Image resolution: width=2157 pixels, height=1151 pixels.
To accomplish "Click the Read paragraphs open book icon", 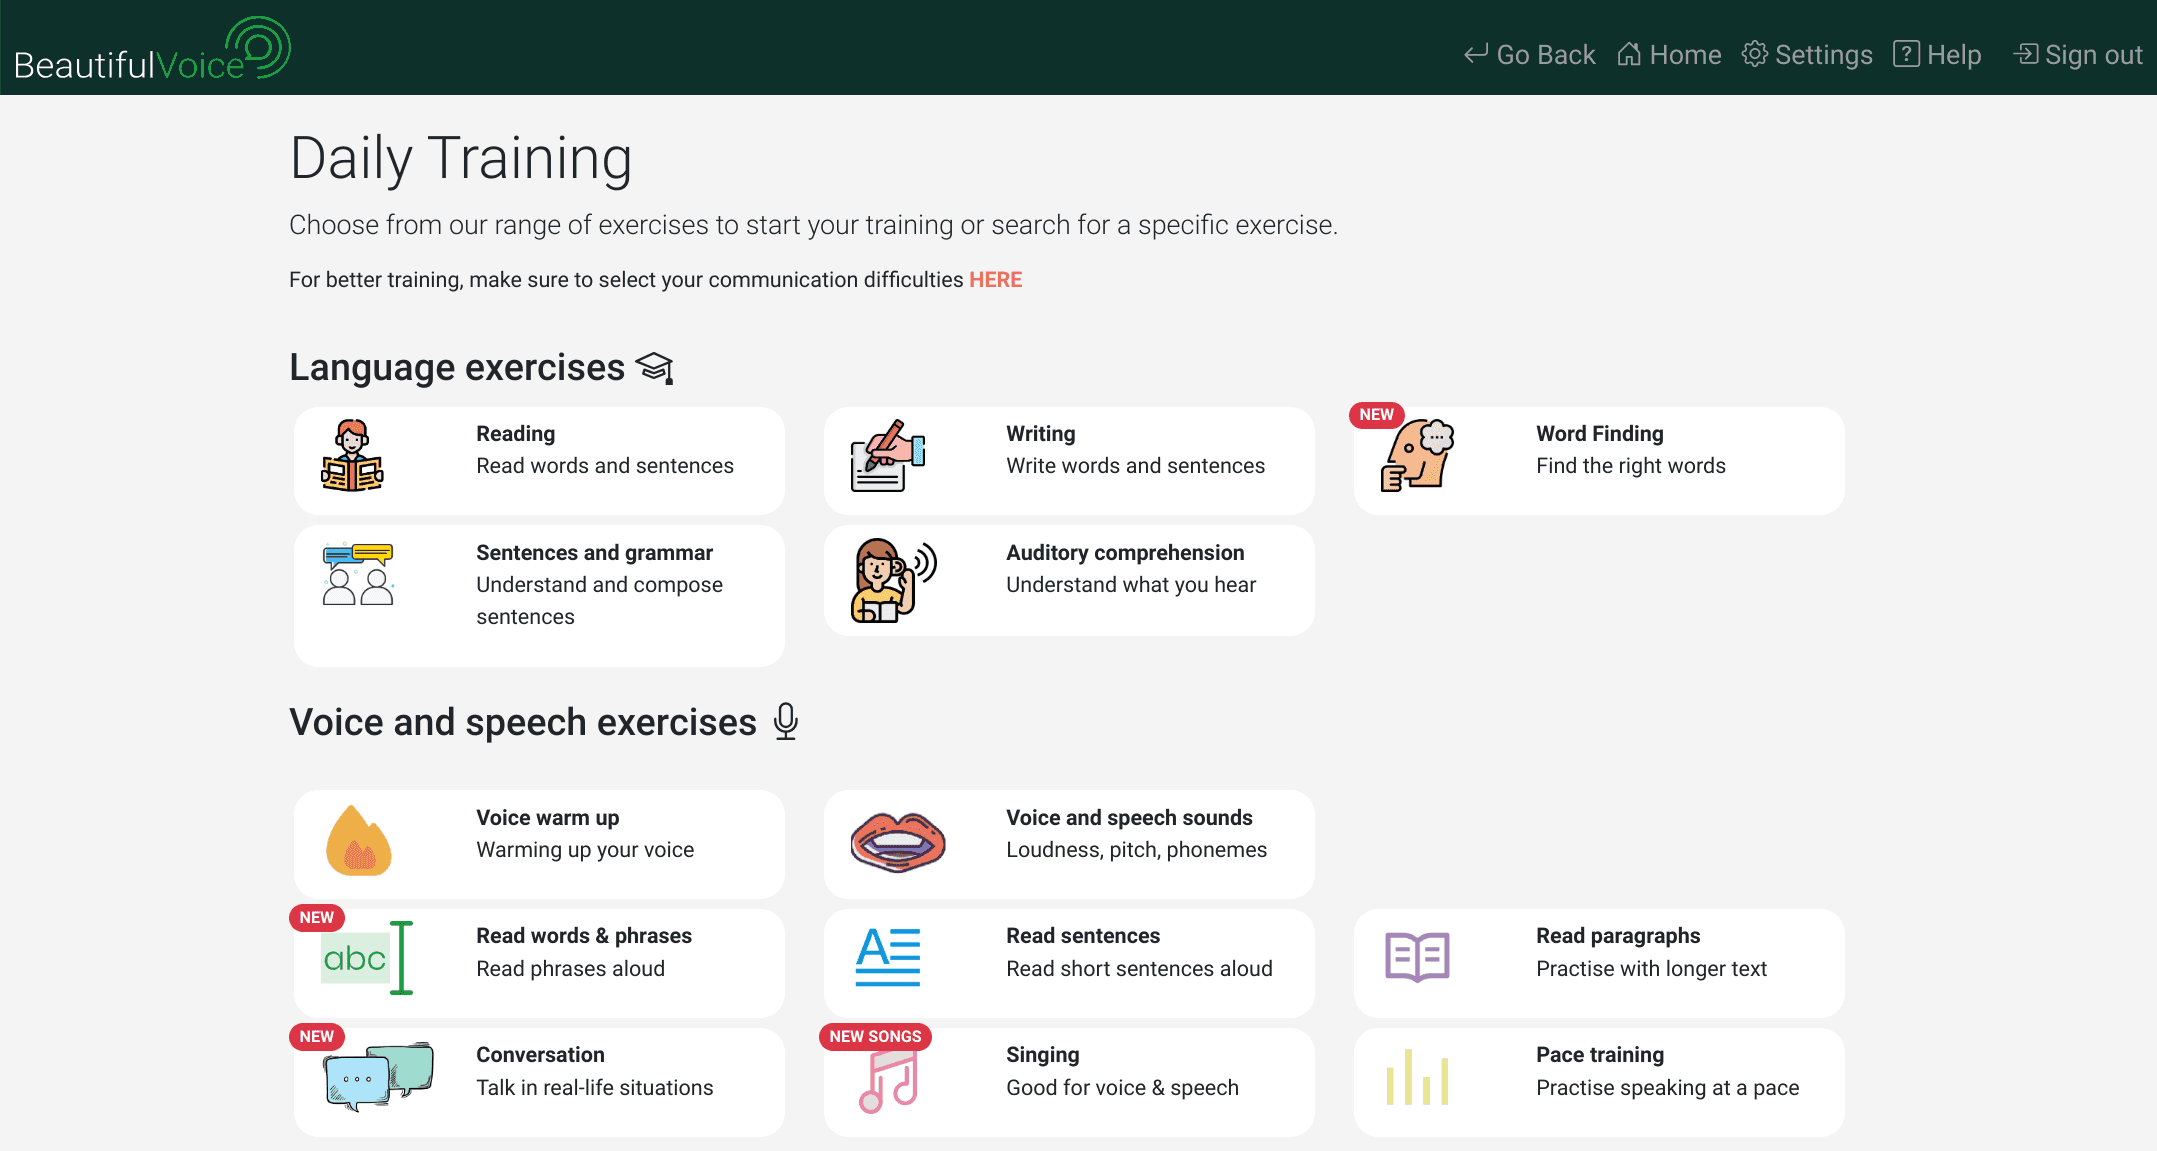I will 1417,957.
